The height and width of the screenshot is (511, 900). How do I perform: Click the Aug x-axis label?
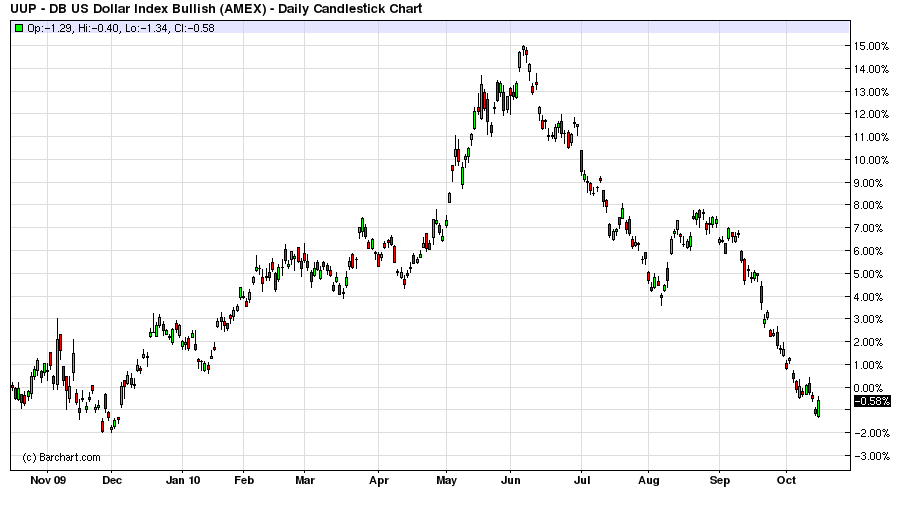649,480
